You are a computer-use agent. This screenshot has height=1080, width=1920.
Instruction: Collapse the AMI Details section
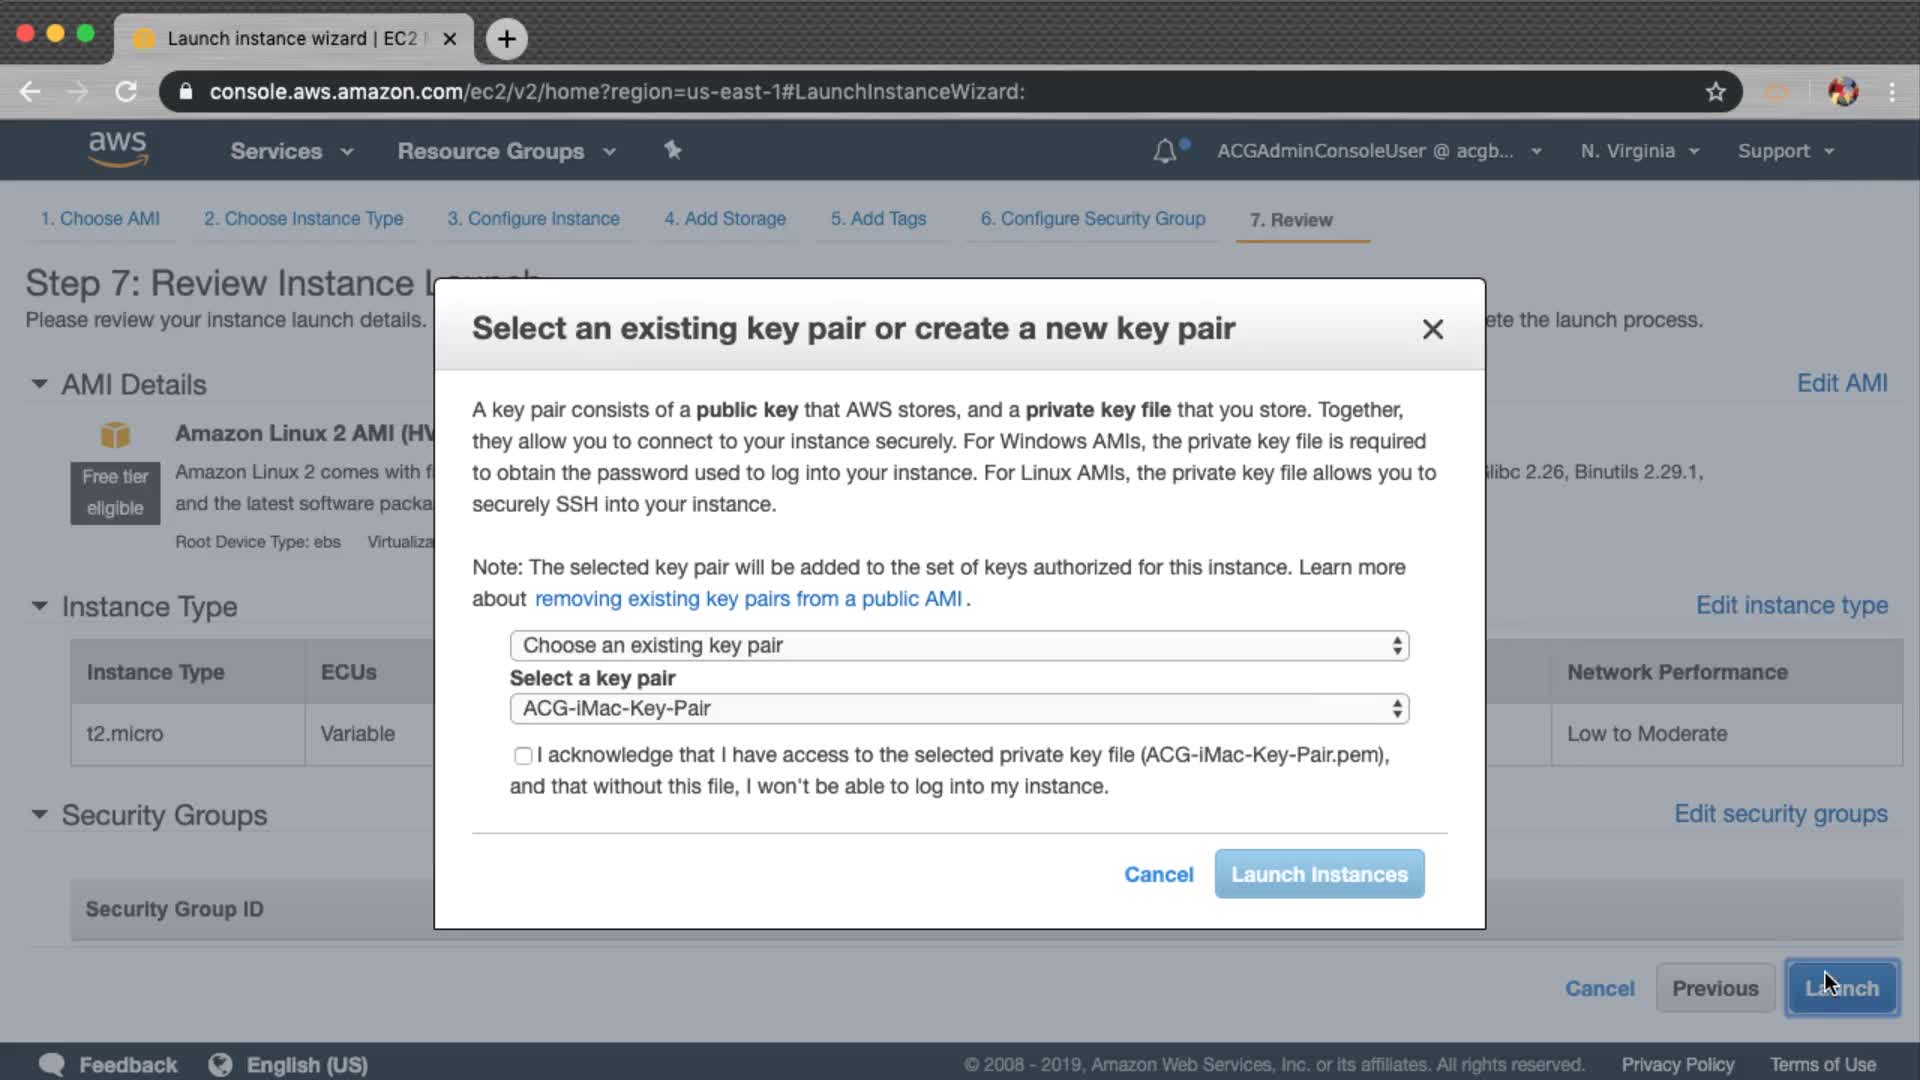click(x=40, y=384)
